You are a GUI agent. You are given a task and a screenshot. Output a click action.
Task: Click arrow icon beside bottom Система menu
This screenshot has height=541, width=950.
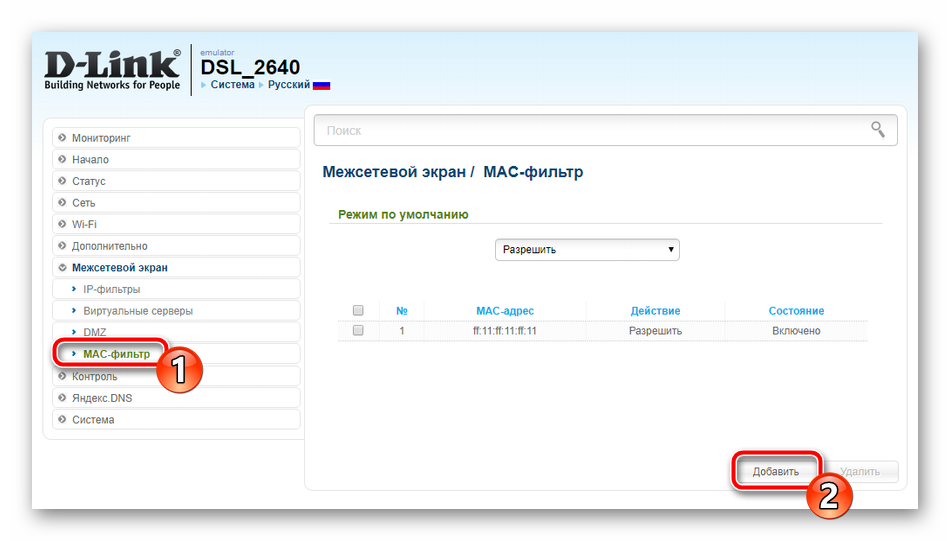62,419
